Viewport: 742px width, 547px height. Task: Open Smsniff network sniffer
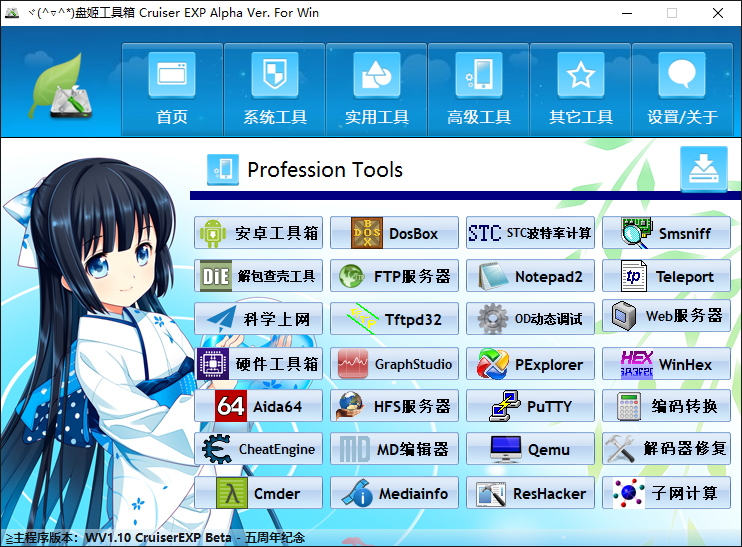pyautogui.click(x=666, y=234)
